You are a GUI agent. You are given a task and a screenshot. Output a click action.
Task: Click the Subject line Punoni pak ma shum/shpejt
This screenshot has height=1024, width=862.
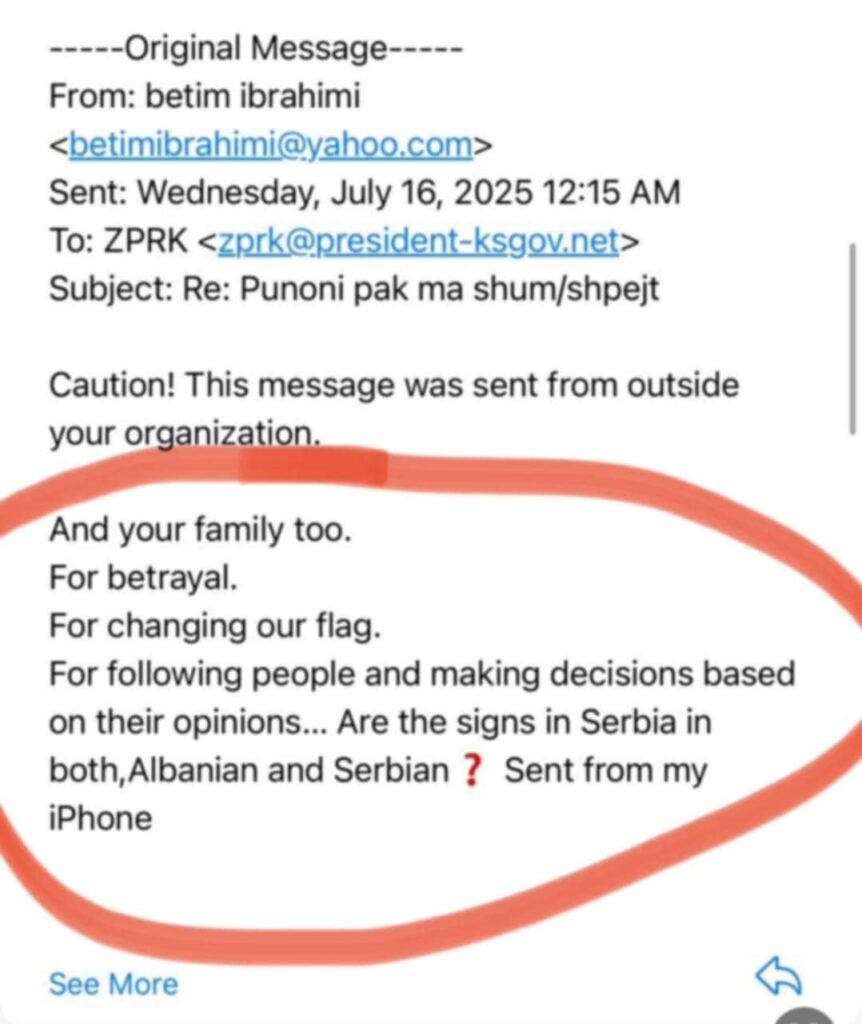click(354, 289)
